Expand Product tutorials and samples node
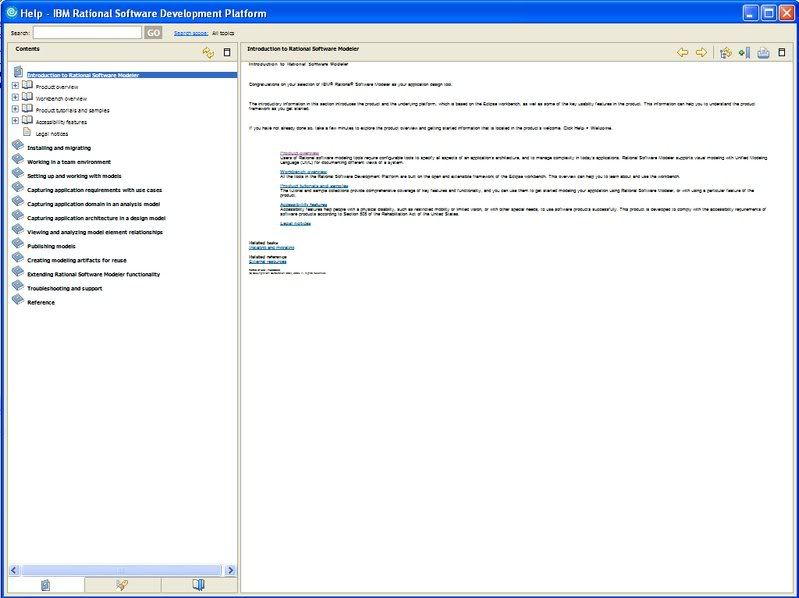The image size is (799, 598). click(x=15, y=109)
